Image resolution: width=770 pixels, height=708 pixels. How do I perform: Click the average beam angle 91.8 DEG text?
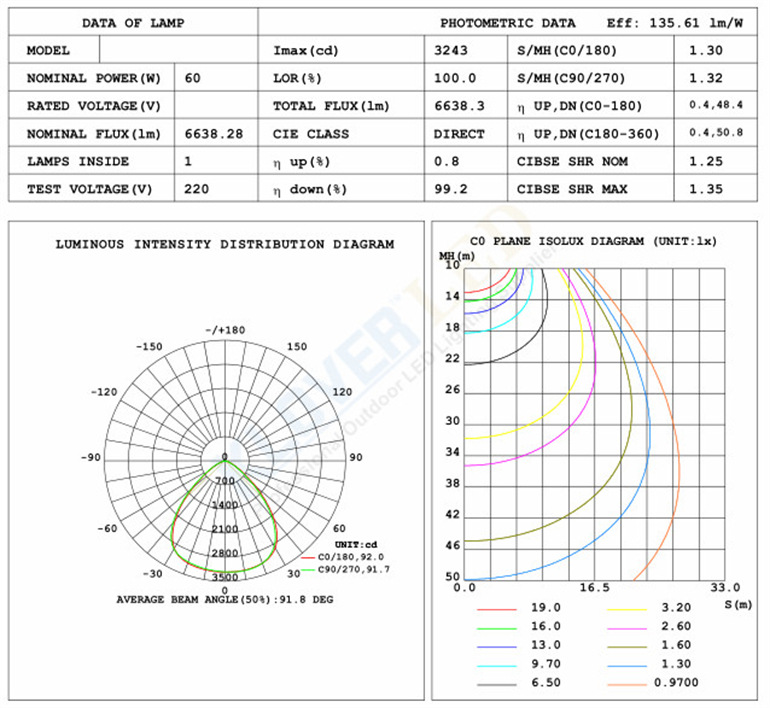tap(306, 599)
